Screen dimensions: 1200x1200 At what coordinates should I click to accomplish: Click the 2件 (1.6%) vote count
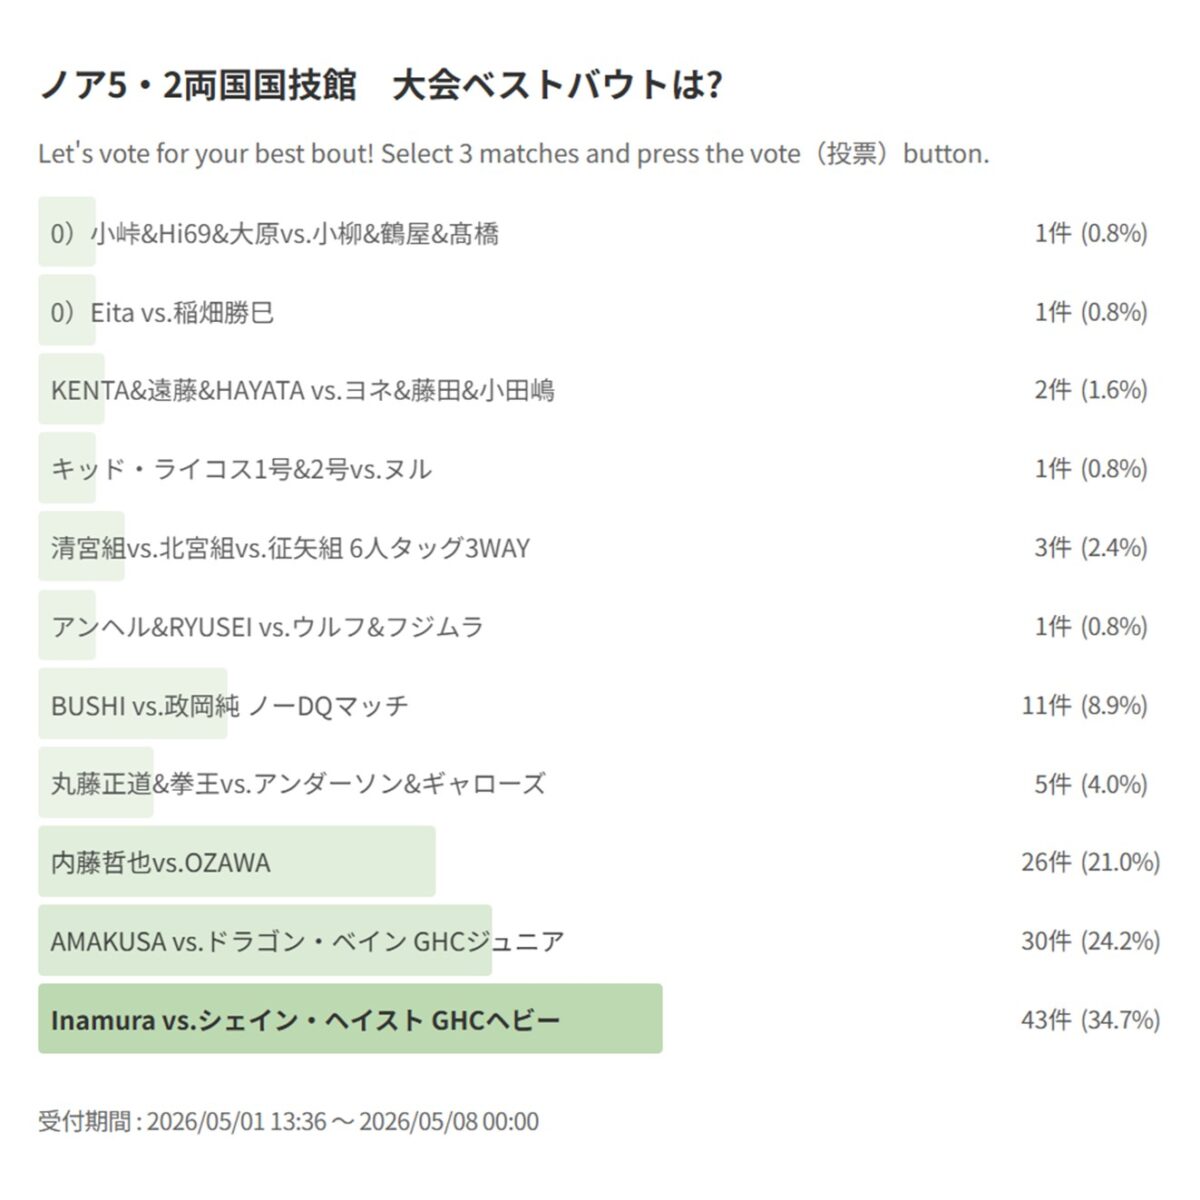click(1091, 390)
